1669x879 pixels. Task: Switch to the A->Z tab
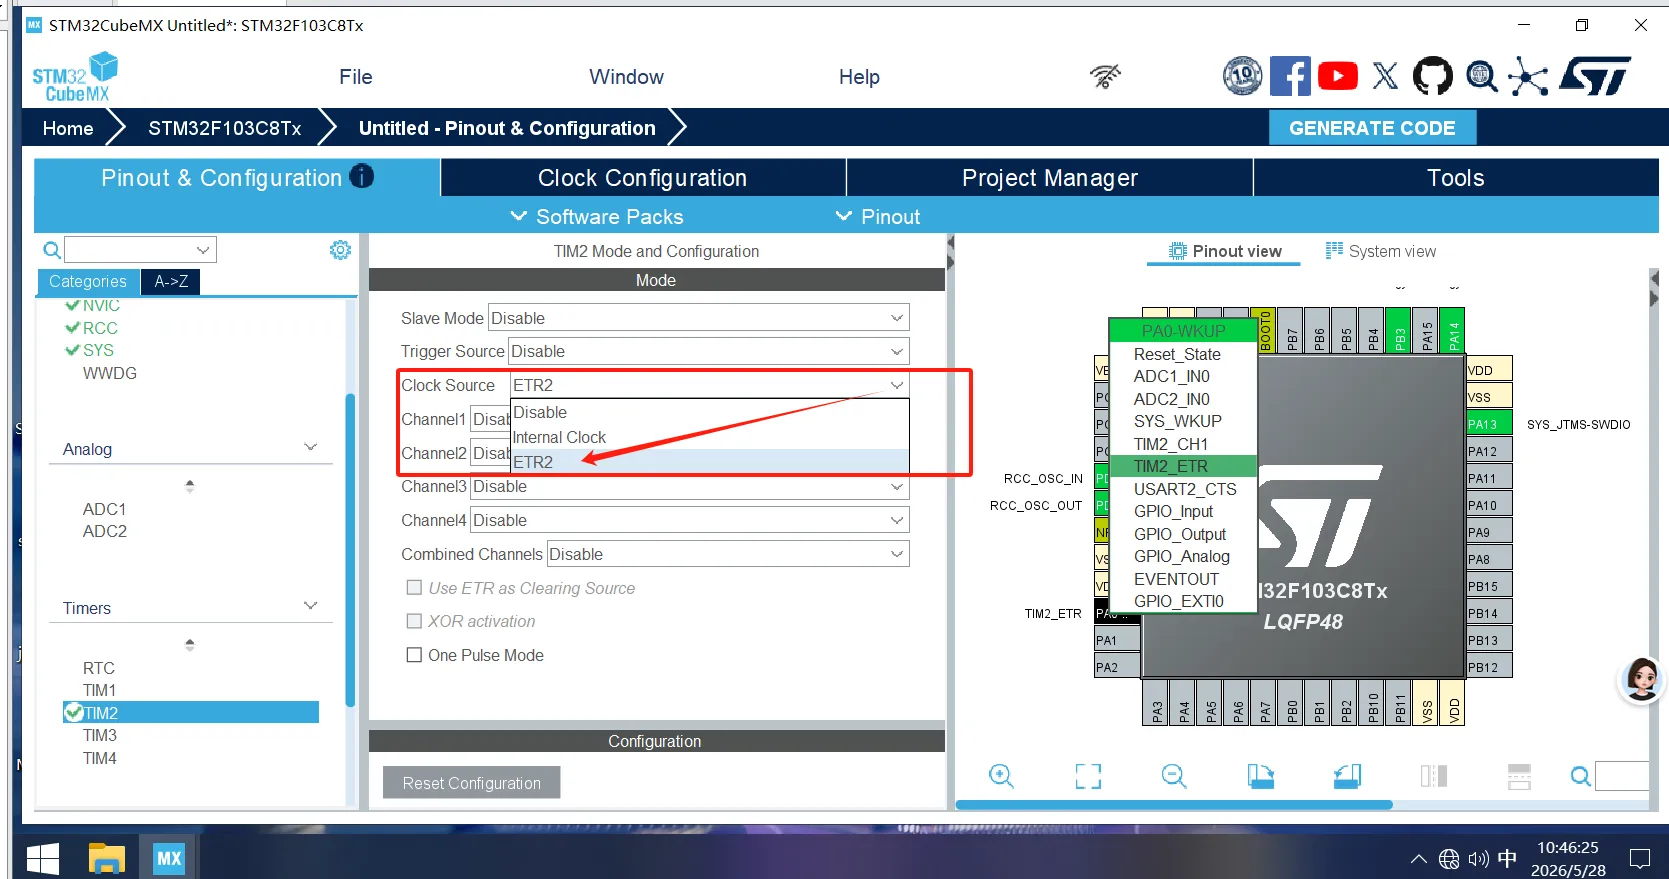(171, 282)
